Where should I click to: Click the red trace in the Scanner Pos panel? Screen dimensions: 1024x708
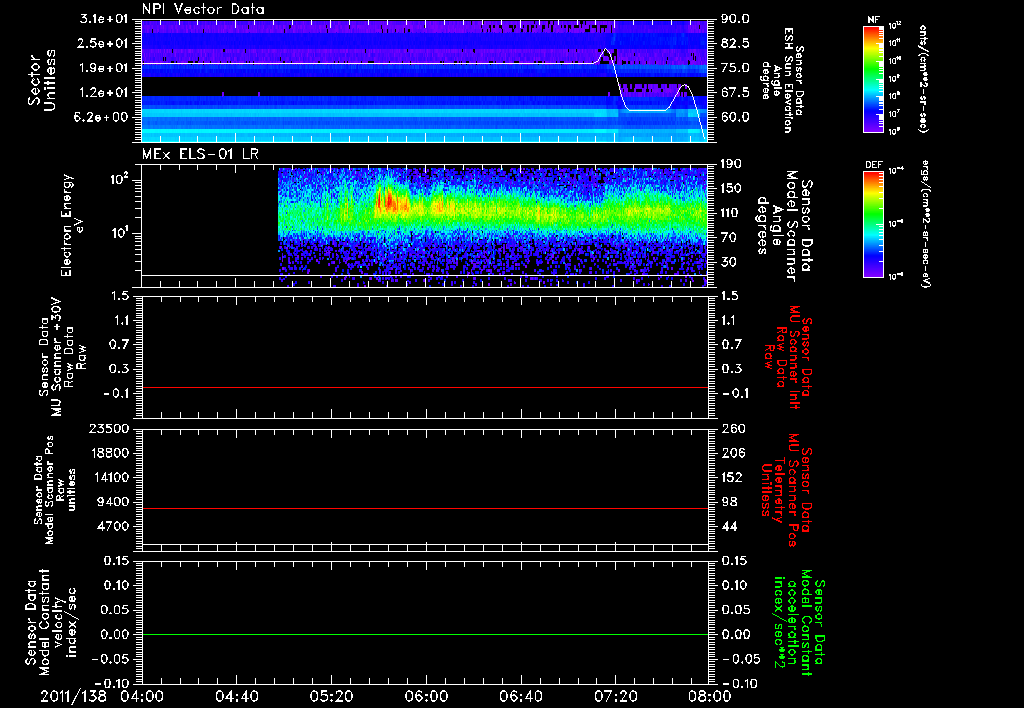(x=425, y=508)
